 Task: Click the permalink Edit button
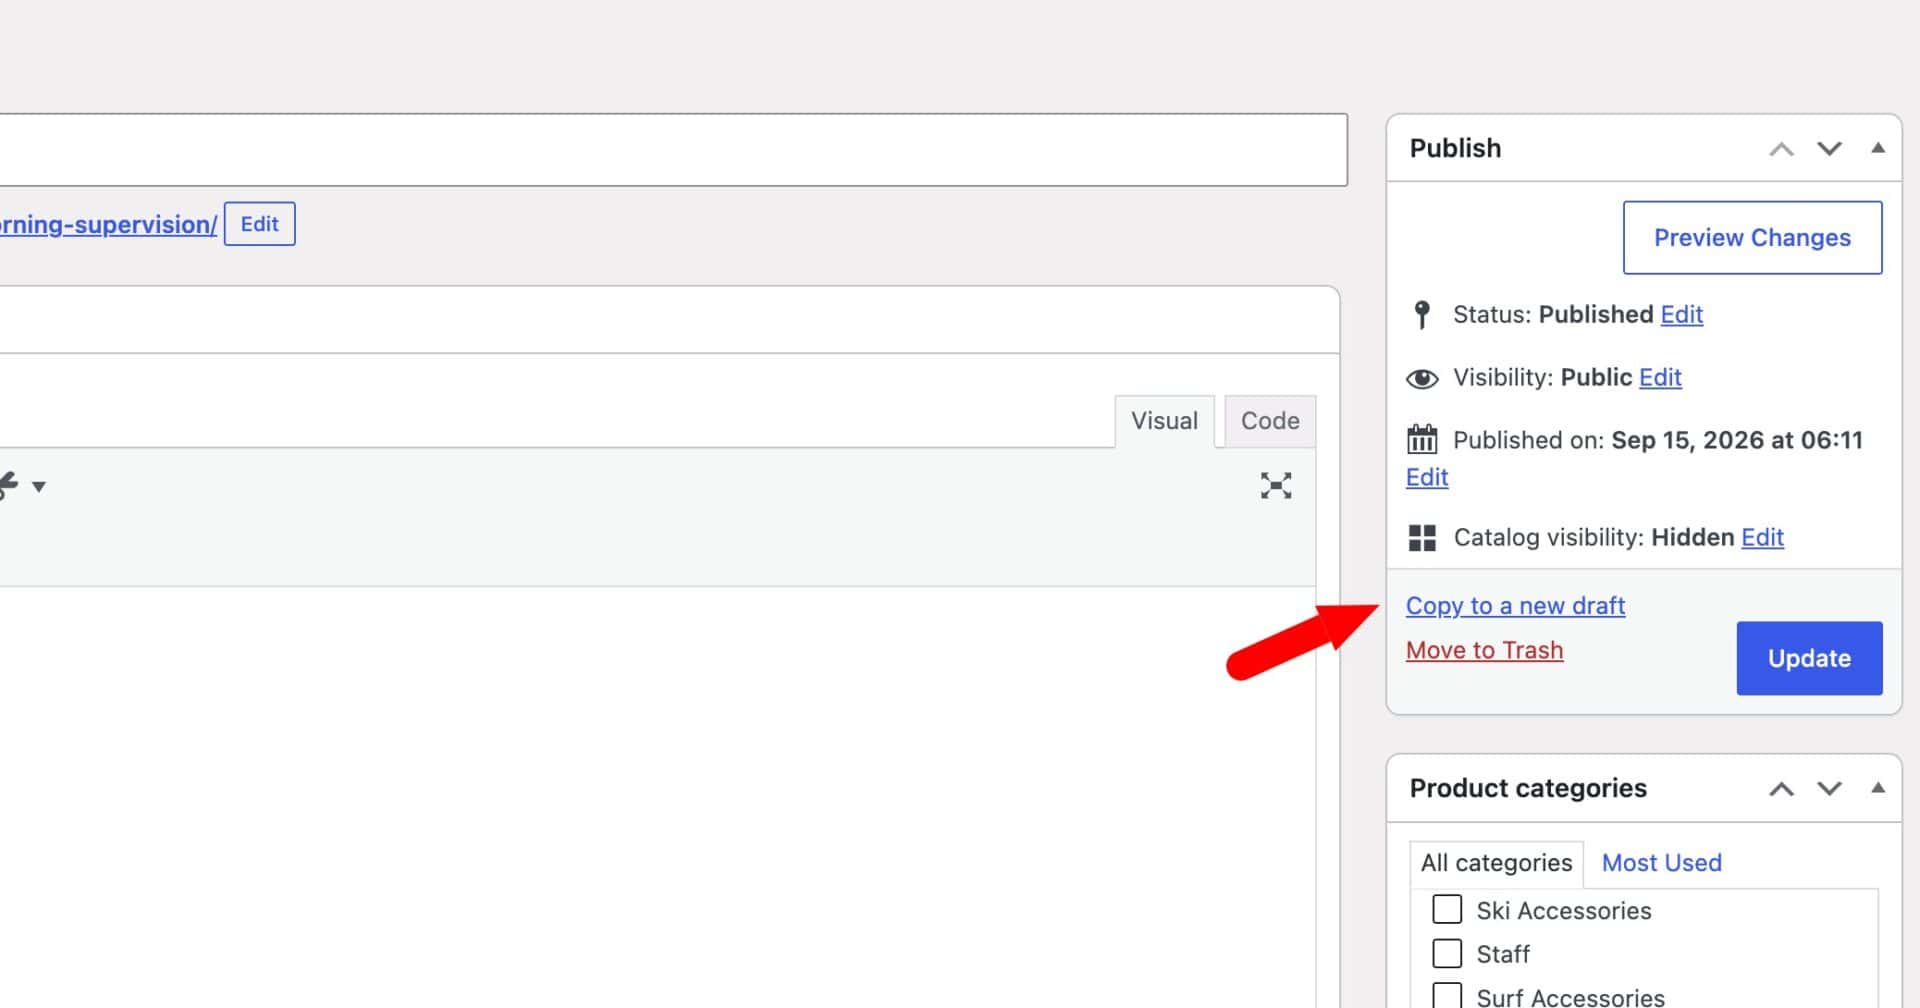pyautogui.click(x=259, y=224)
